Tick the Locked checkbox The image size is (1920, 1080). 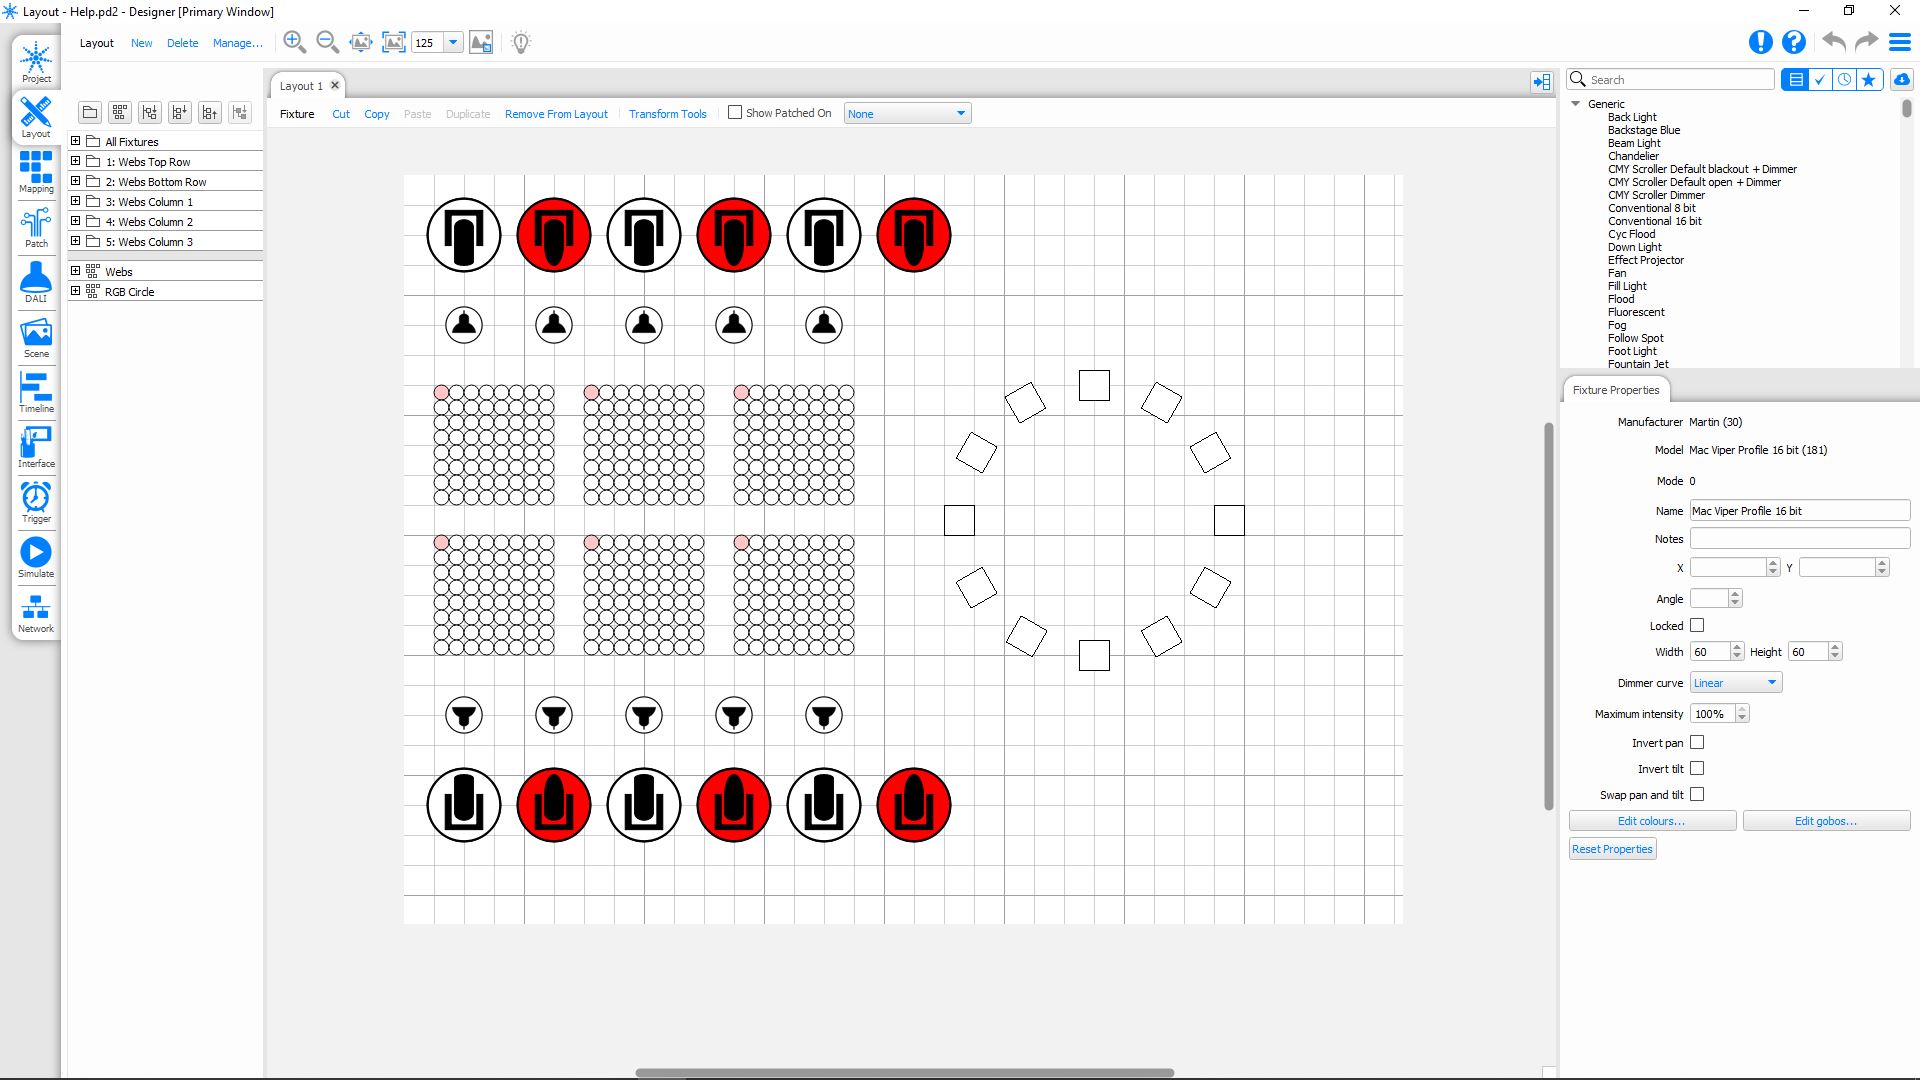pyautogui.click(x=1697, y=626)
